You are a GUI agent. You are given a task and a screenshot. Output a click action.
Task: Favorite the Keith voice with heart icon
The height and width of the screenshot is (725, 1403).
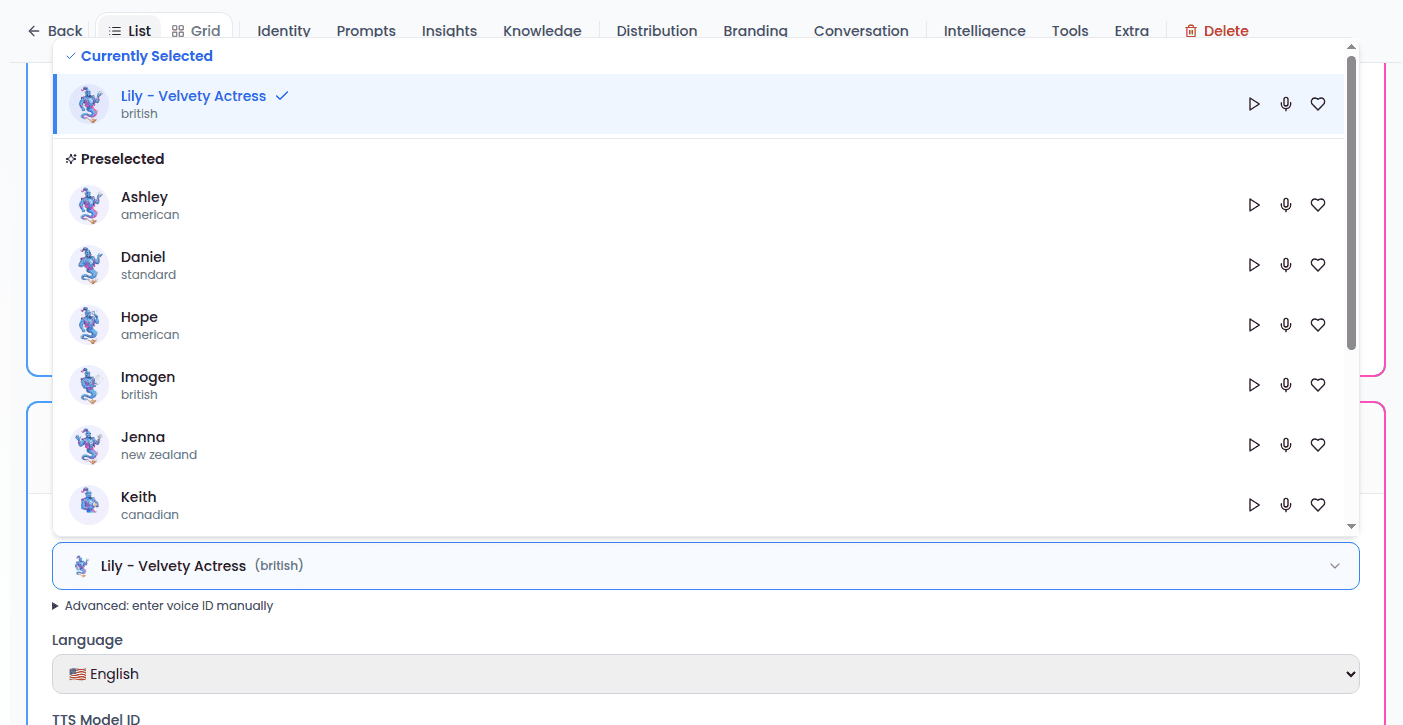point(1318,505)
